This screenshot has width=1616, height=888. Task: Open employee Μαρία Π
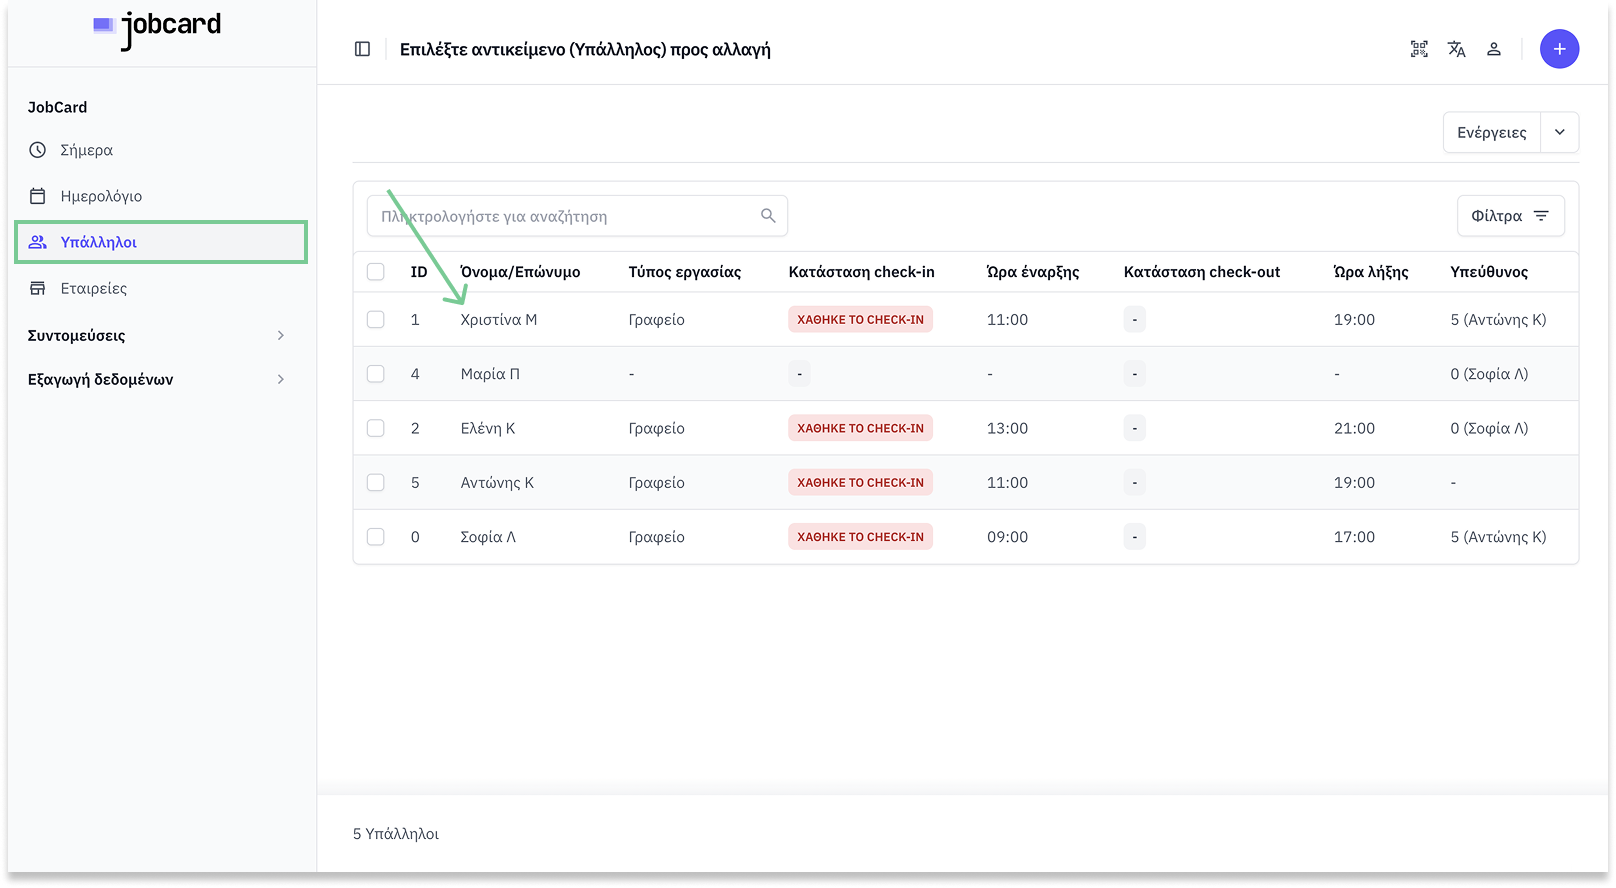490,374
